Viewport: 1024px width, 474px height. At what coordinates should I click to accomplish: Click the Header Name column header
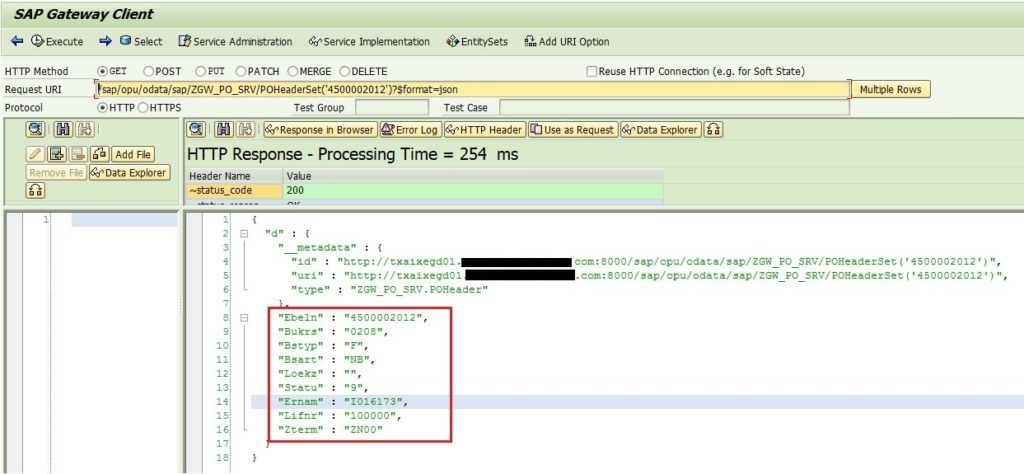234,176
